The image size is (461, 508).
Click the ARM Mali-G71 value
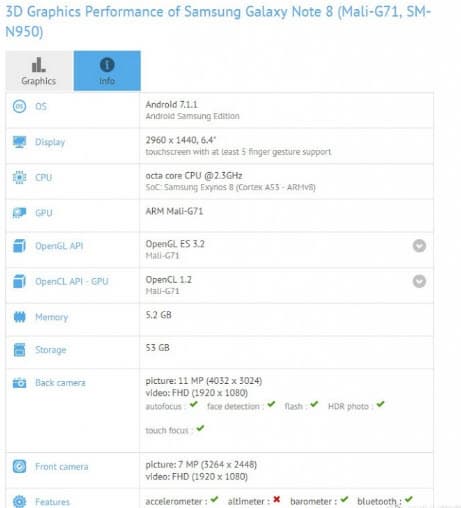(174, 211)
